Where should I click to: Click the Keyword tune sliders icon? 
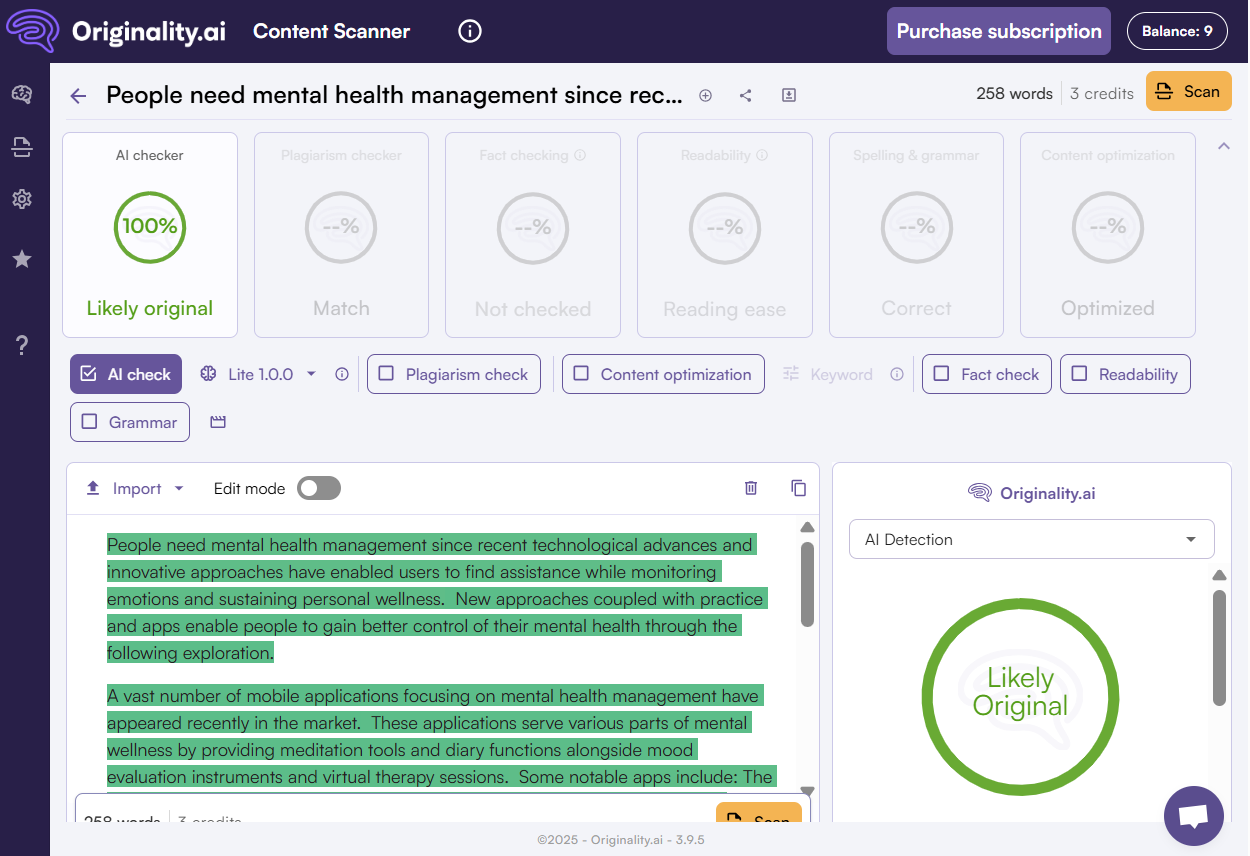791,374
